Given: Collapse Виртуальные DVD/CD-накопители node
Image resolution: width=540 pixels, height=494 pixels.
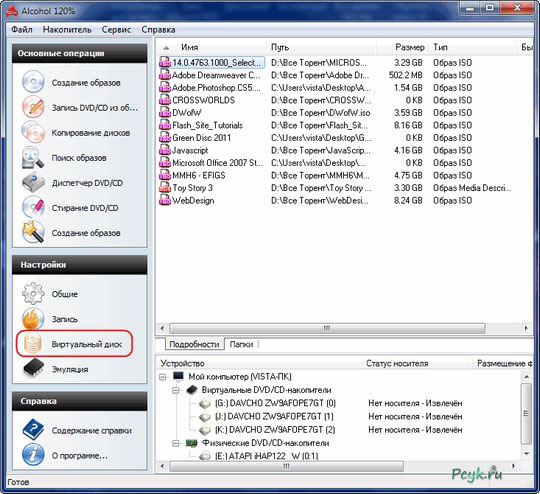Looking at the screenshot, I should pyautogui.click(x=176, y=390).
